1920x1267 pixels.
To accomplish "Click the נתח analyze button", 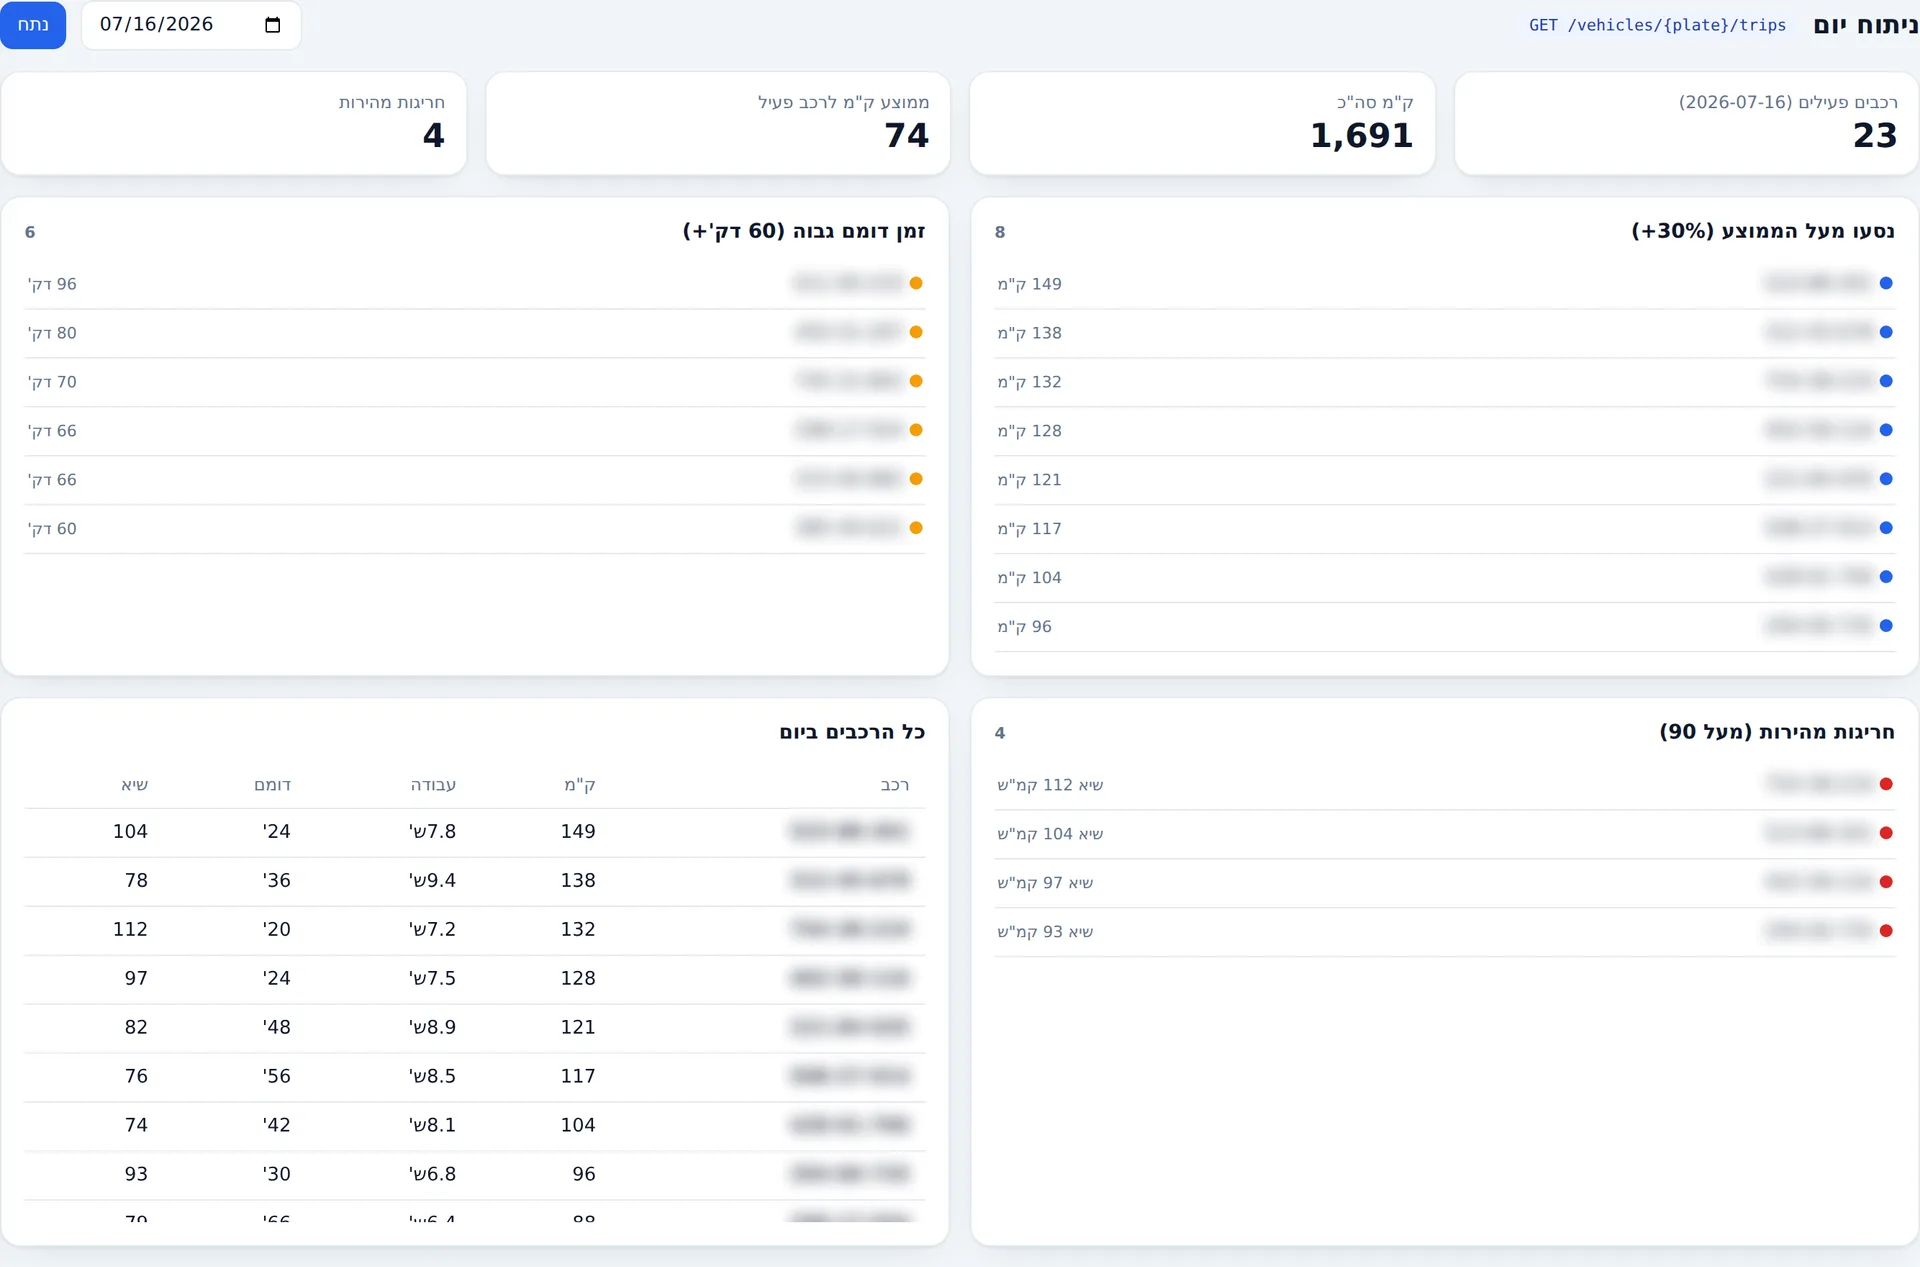I will click(33, 25).
